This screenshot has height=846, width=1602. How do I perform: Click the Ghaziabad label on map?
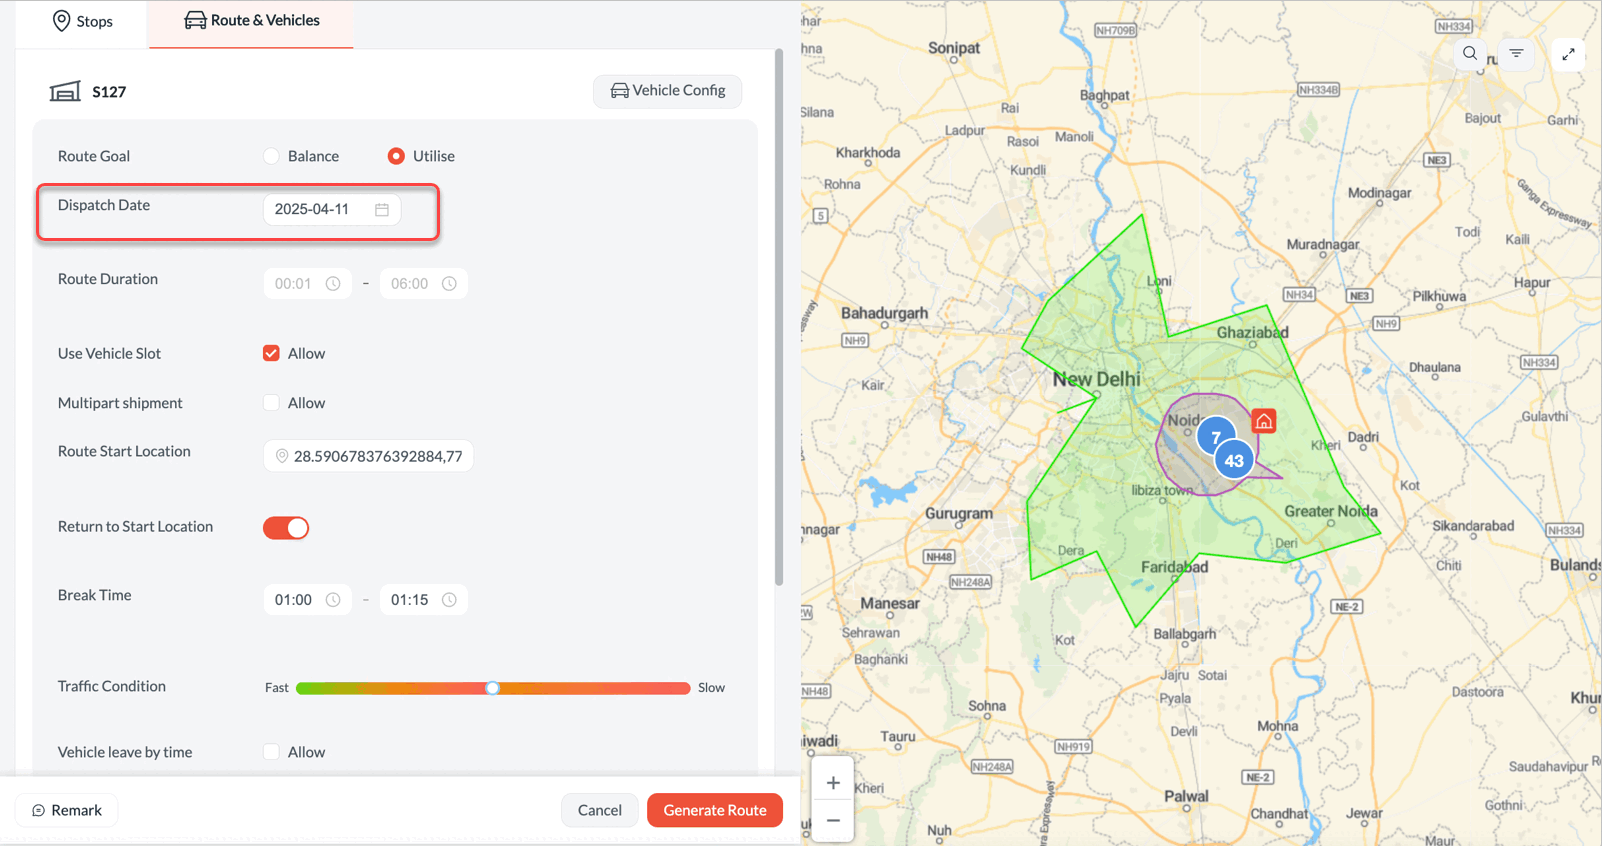click(1252, 332)
